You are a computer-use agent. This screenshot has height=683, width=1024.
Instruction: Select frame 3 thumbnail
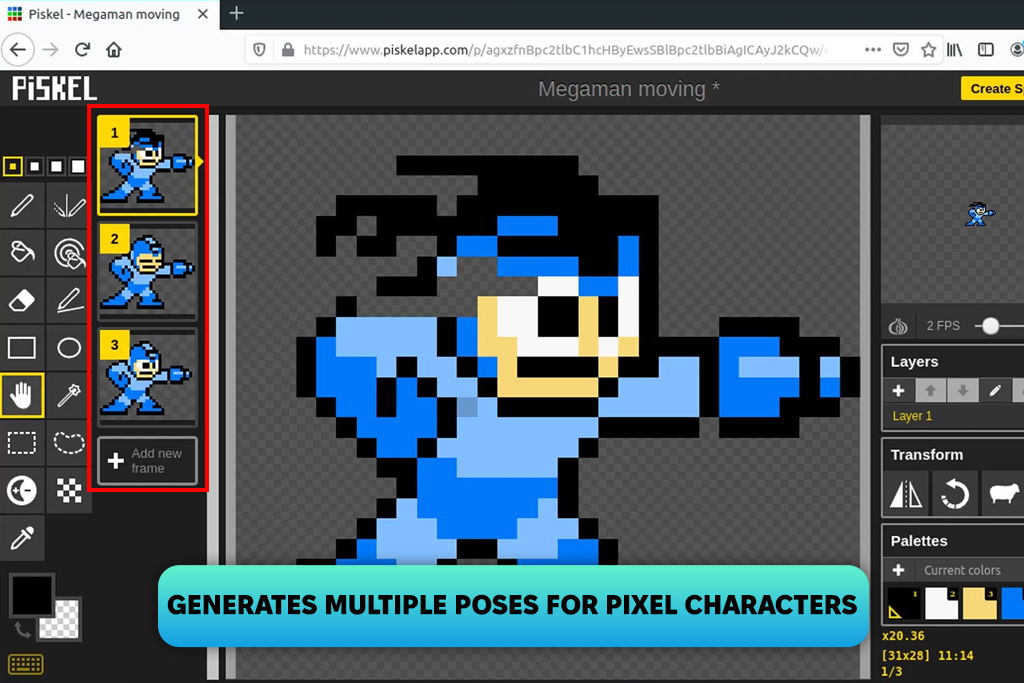[x=148, y=377]
